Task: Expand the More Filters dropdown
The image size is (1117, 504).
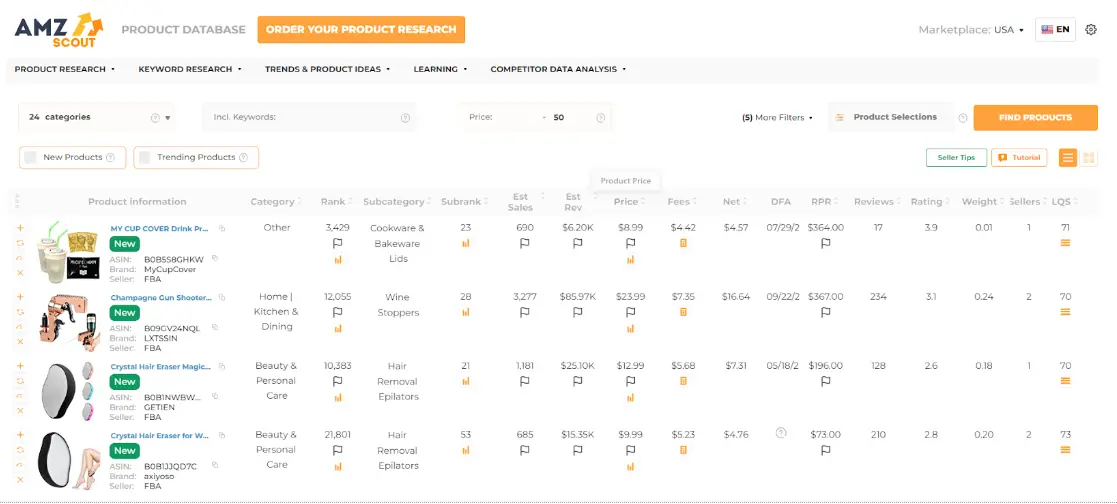Action: point(777,118)
